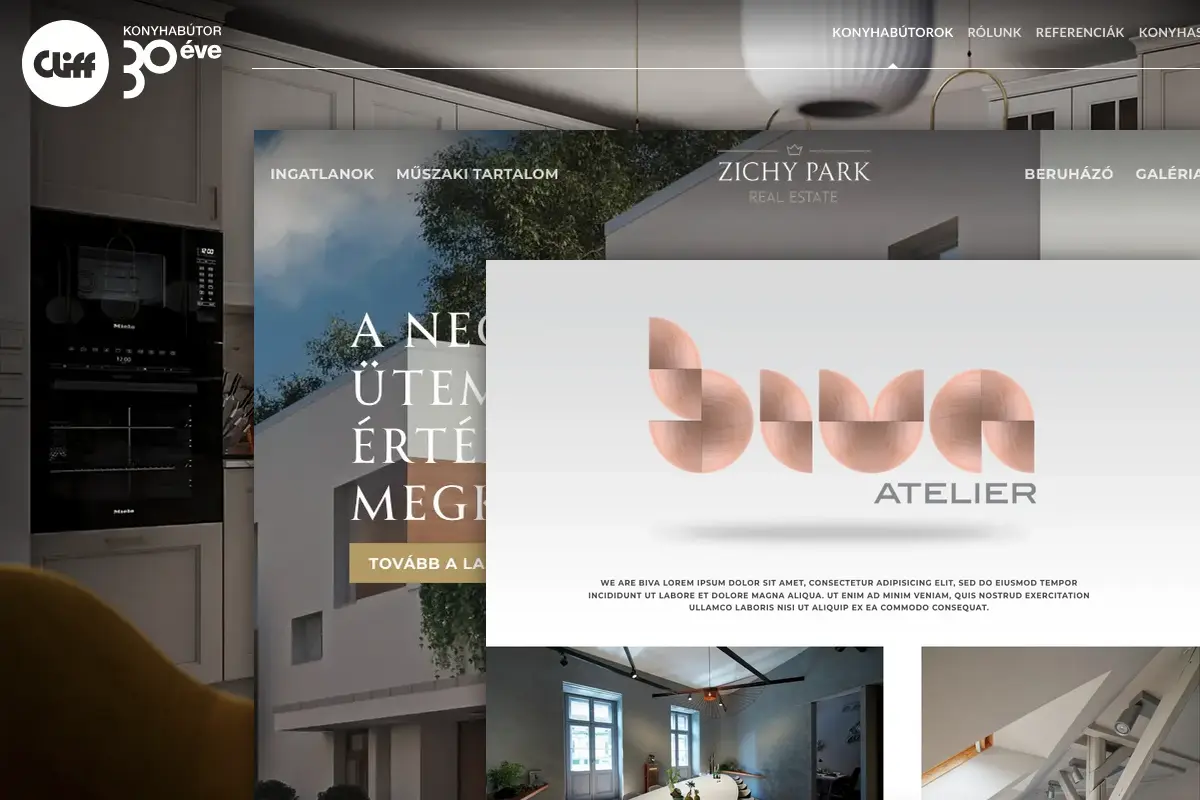This screenshot has width=1200, height=800.
Task: Open the white staircase photo
Action: (x=1060, y=722)
